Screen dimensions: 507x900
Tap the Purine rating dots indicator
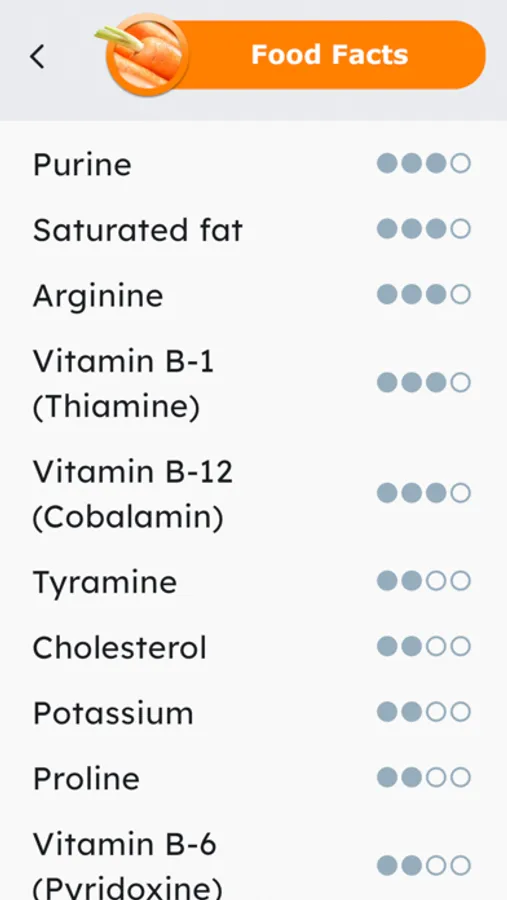click(424, 164)
